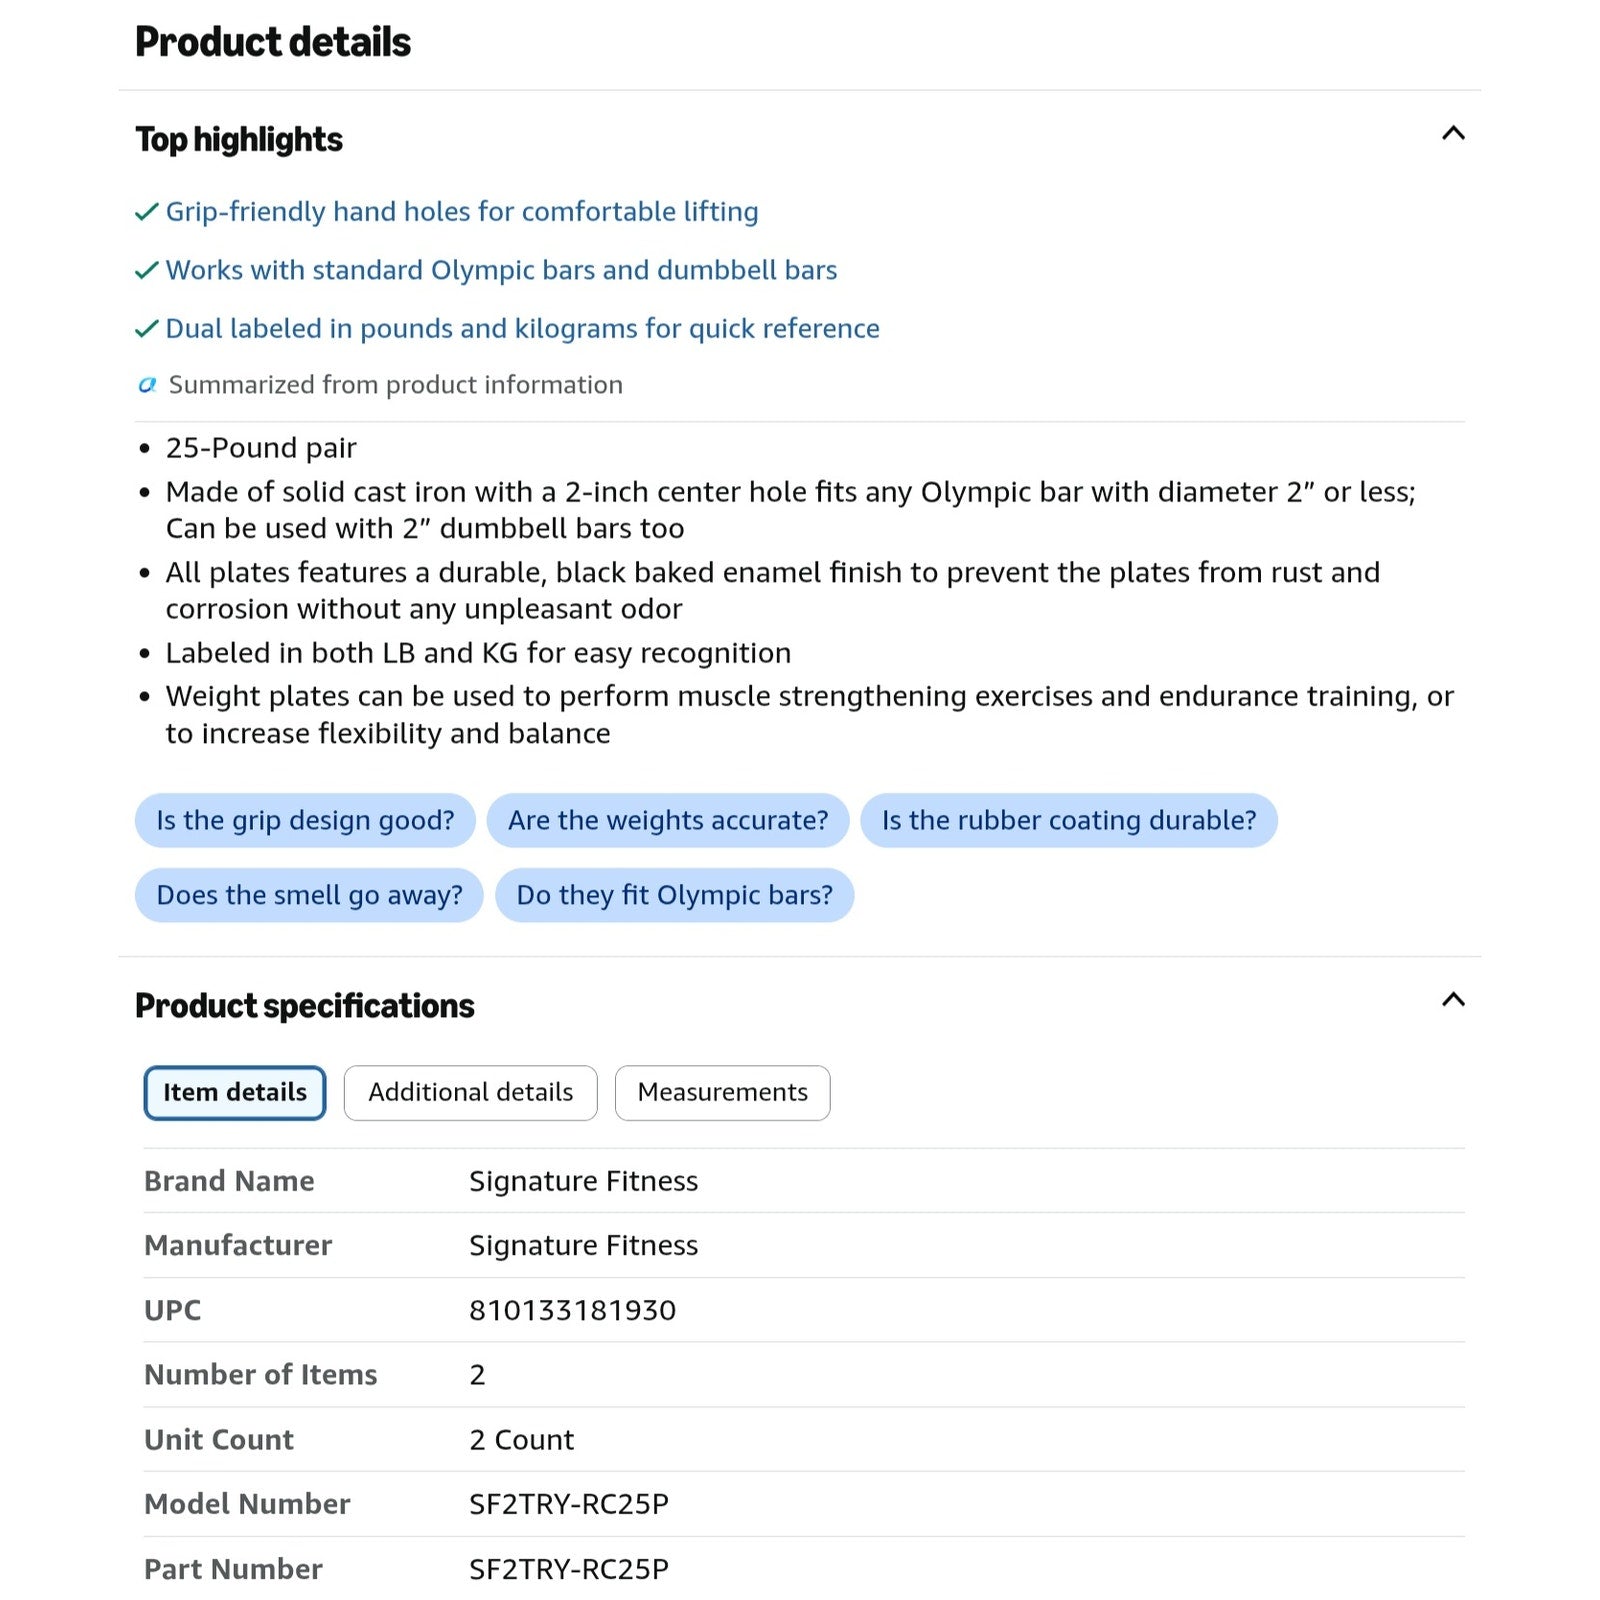Ask "Are the weights accurate?"
1600x1600 pixels.
(x=668, y=820)
